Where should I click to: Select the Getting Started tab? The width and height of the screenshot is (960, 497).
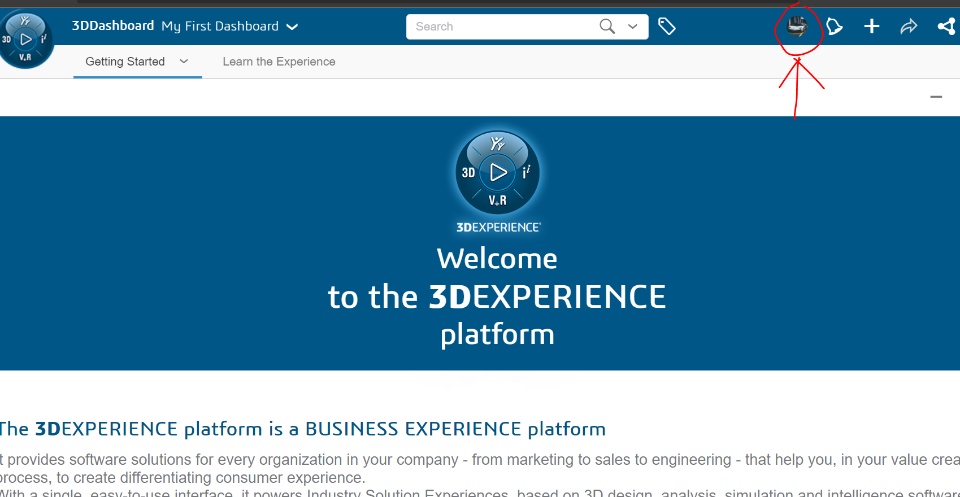[125, 62]
